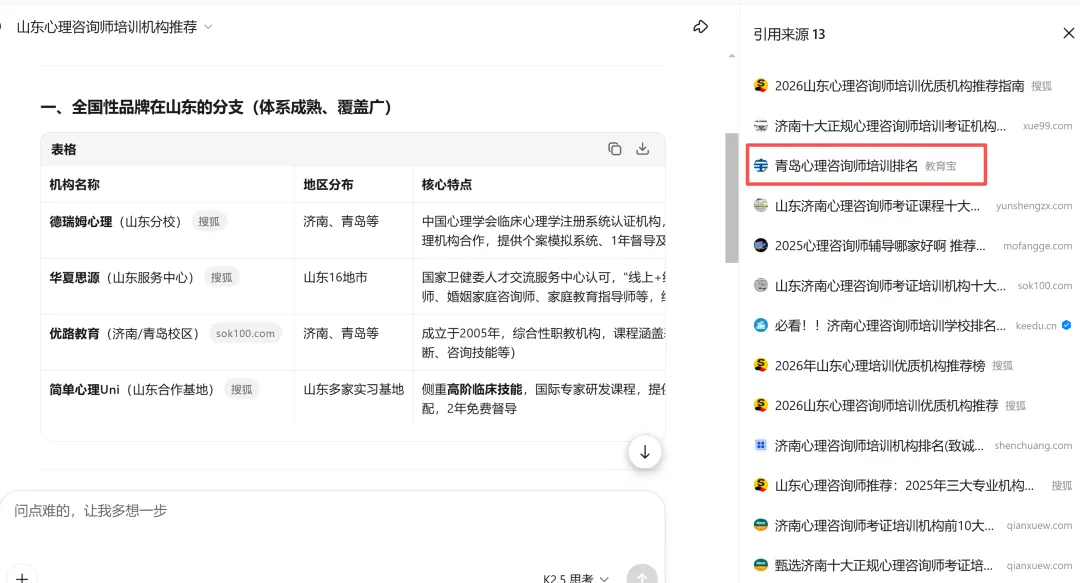Click the send arrow button
Image resolution: width=1080 pixels, height=583 pixels.
point(642,575)
